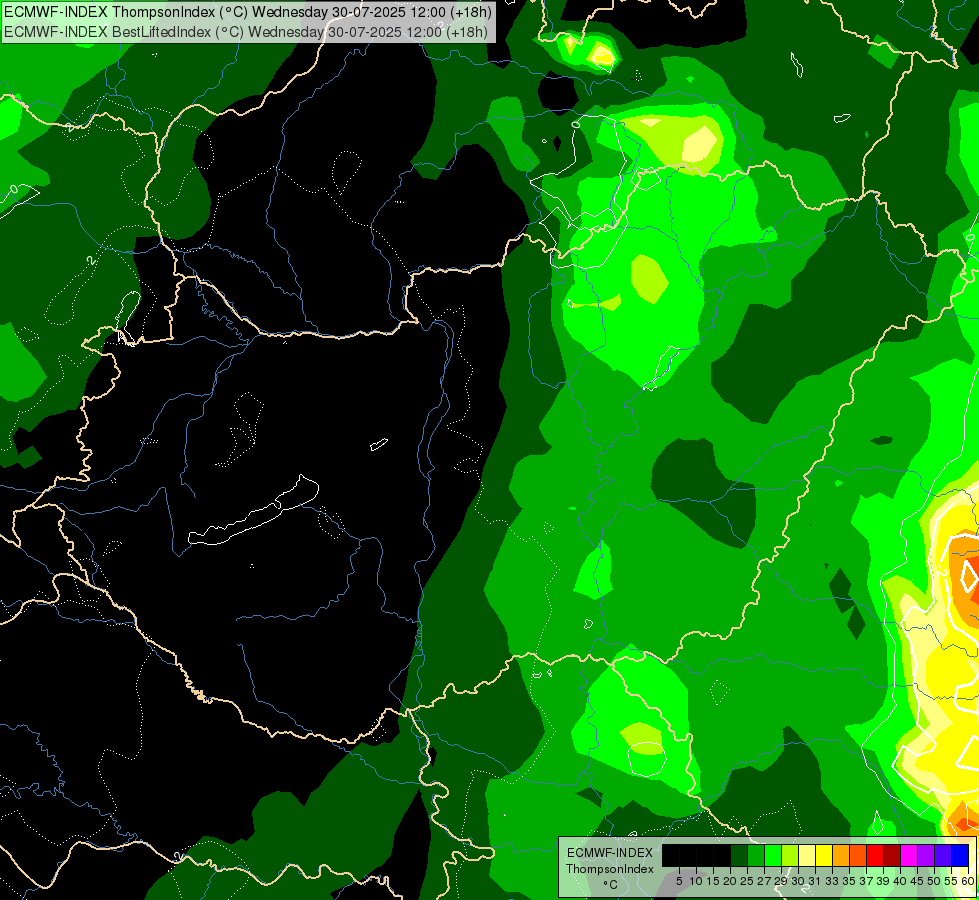
Task: Select the dark green 20–25 legend swatch
Action: click(x=739, y=855)
